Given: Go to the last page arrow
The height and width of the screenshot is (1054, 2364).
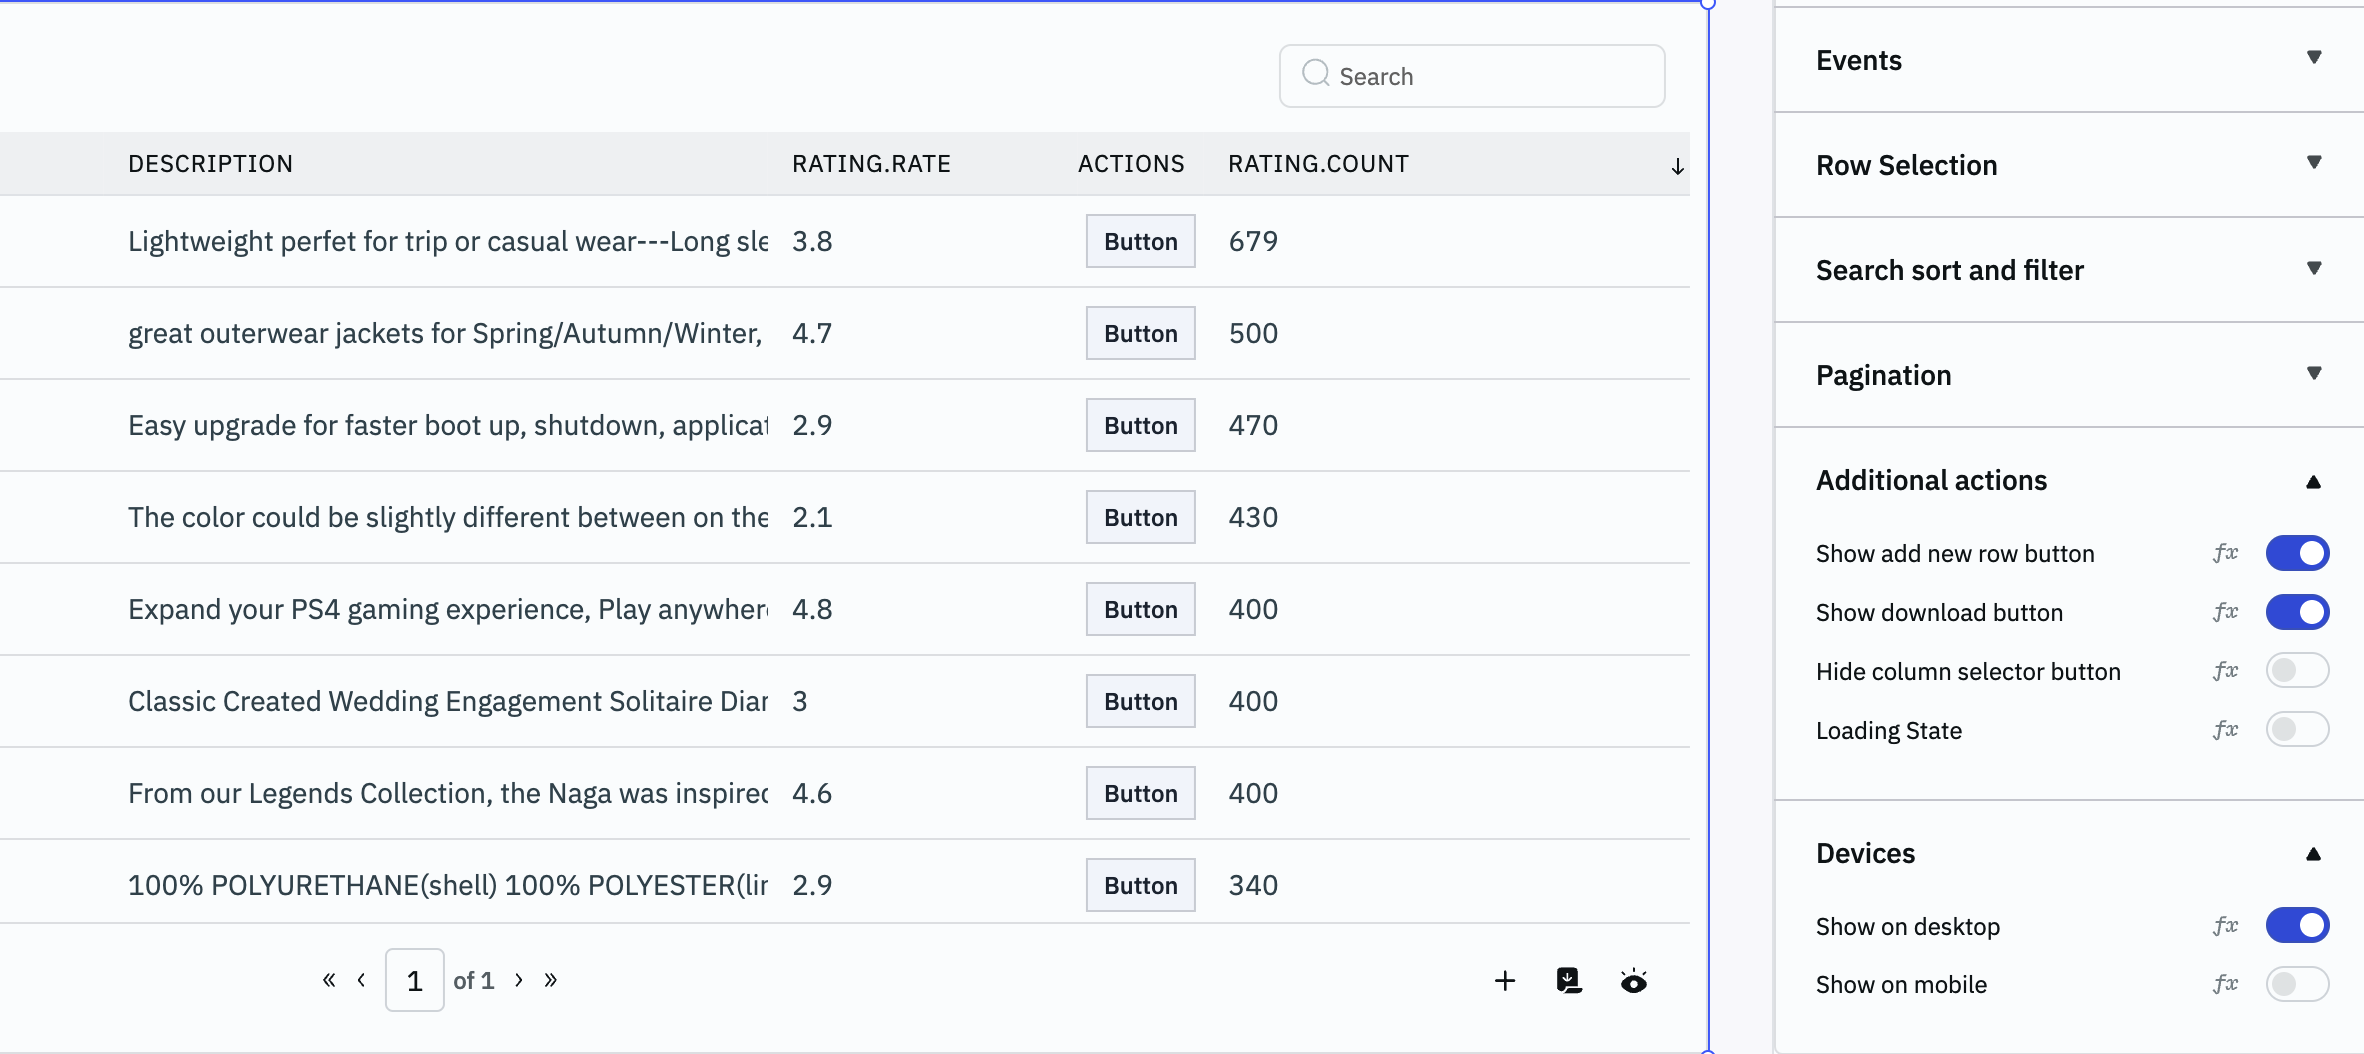Looking at the screenshot, I should pos(550,980).
